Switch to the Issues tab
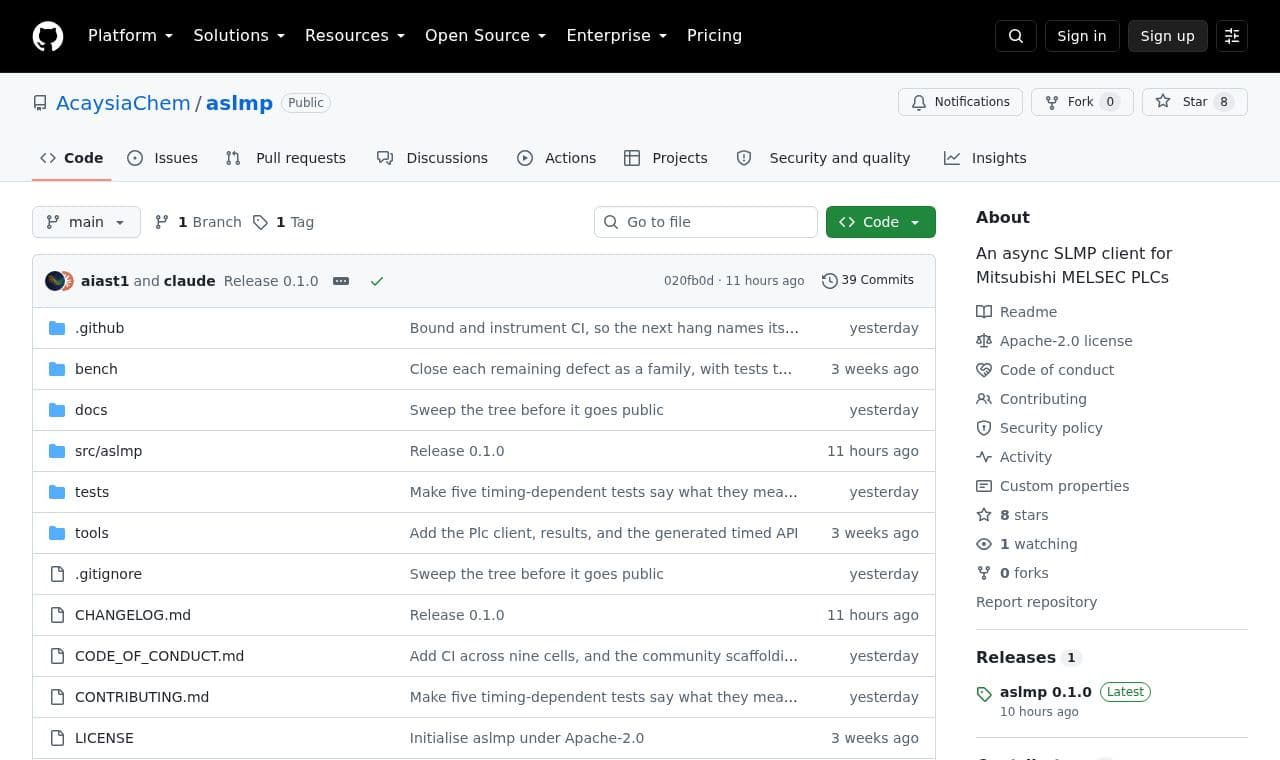 click(163, 158)
